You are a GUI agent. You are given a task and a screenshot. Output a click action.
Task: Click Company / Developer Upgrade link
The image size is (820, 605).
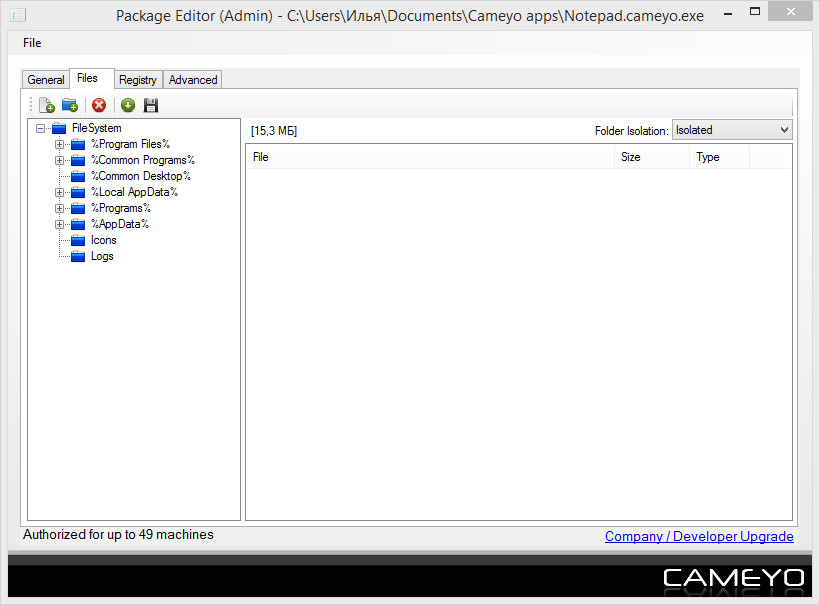(x=699, y=537)
